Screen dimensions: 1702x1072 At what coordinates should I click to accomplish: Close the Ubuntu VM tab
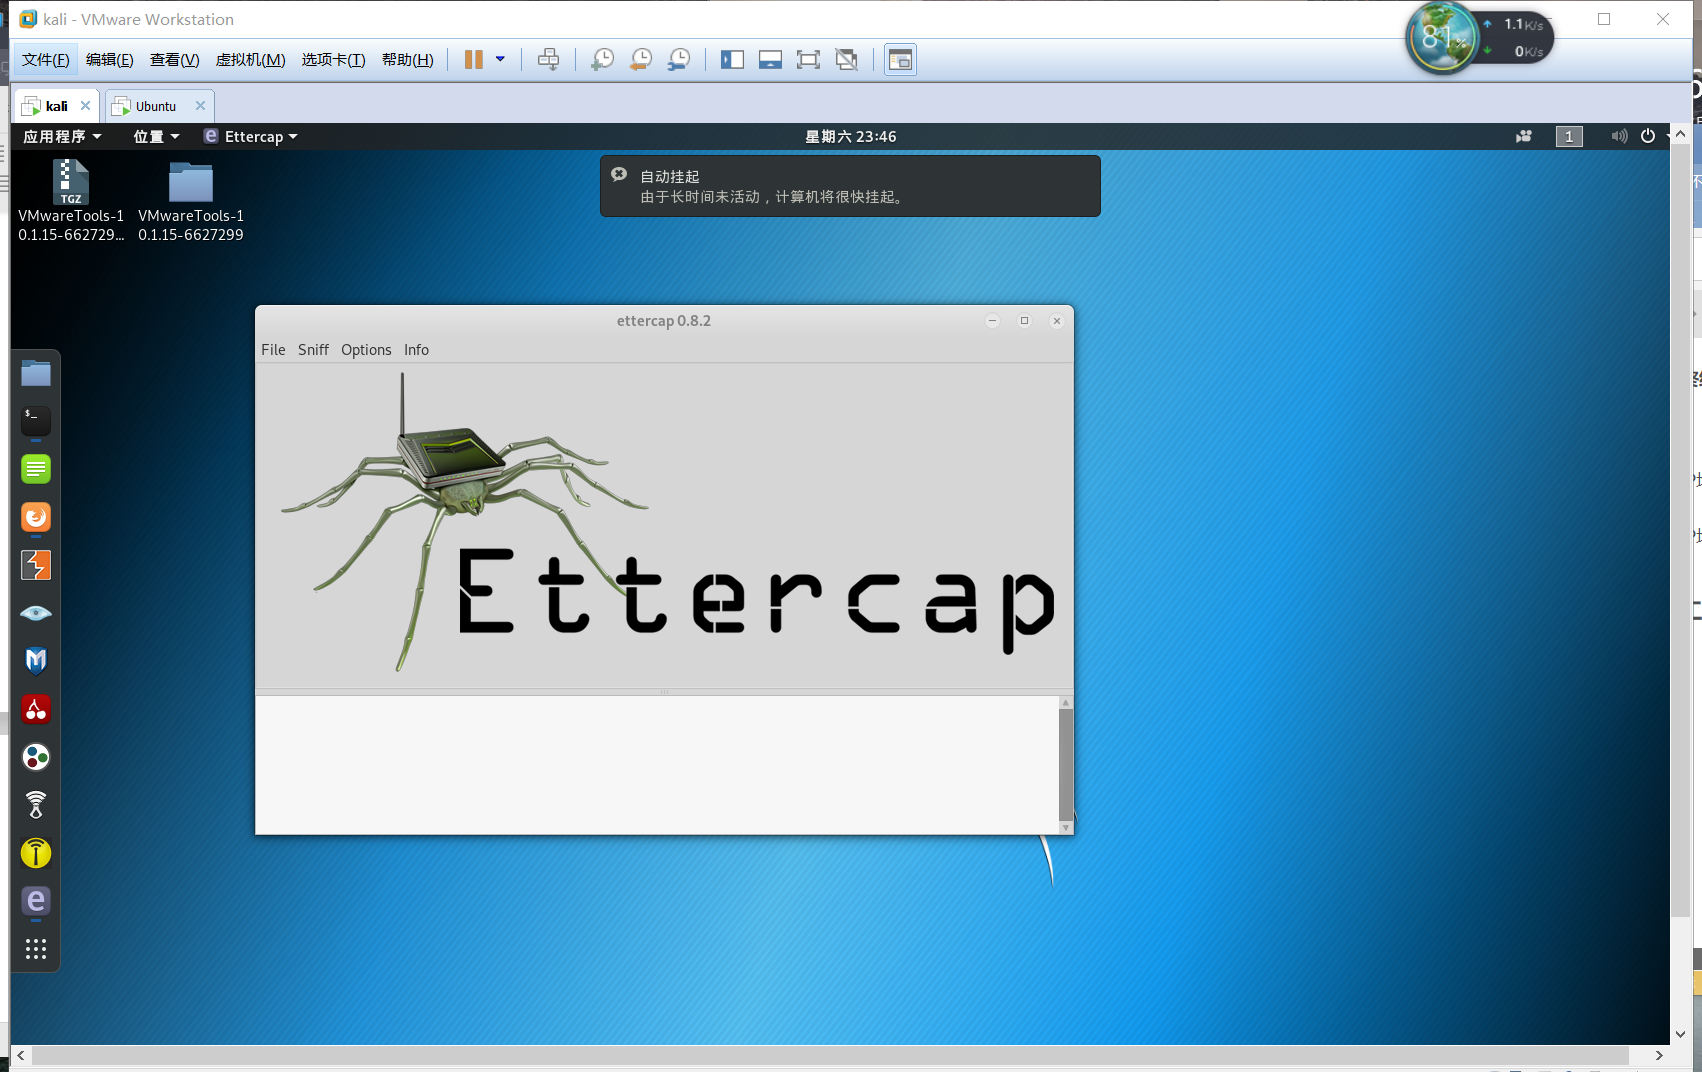pyautogui.click(x=200, y=106)
